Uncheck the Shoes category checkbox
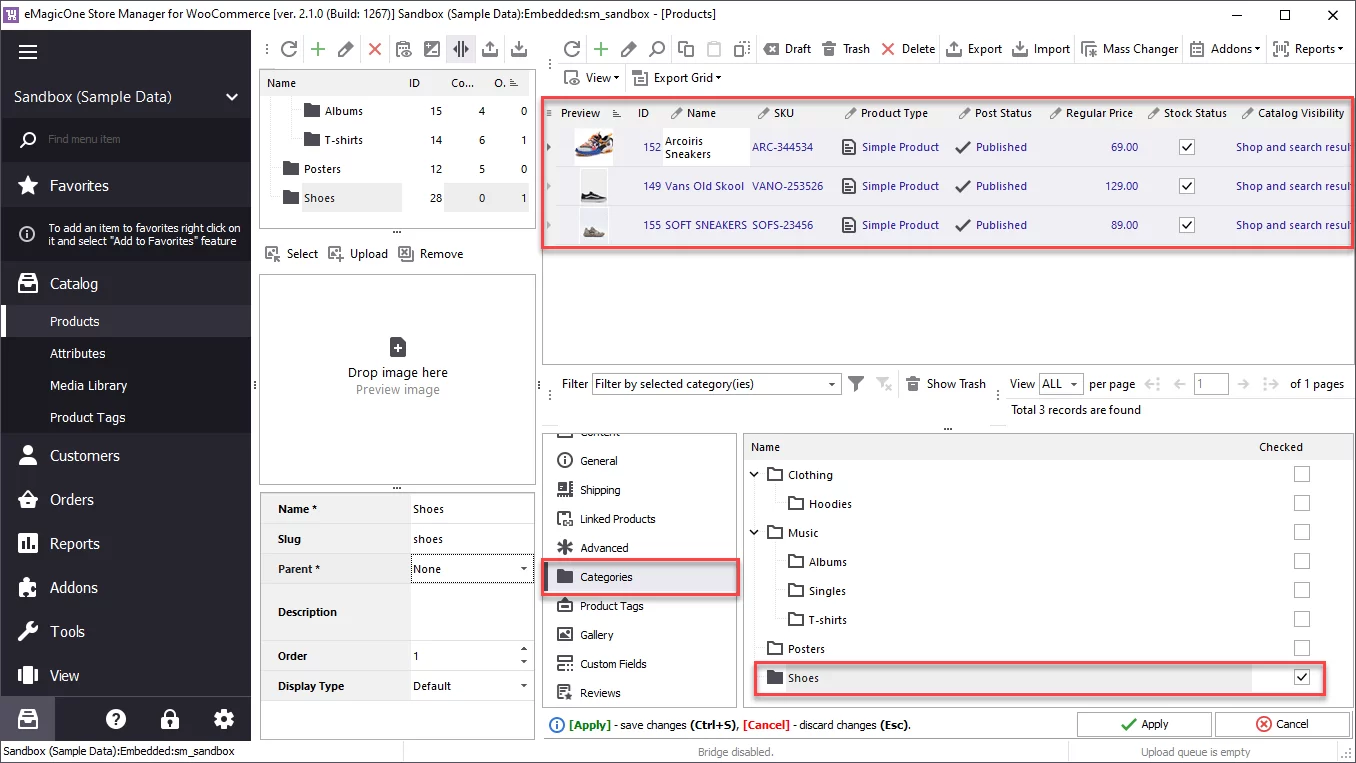The image size is (1356, 763). click(1302, 677)
